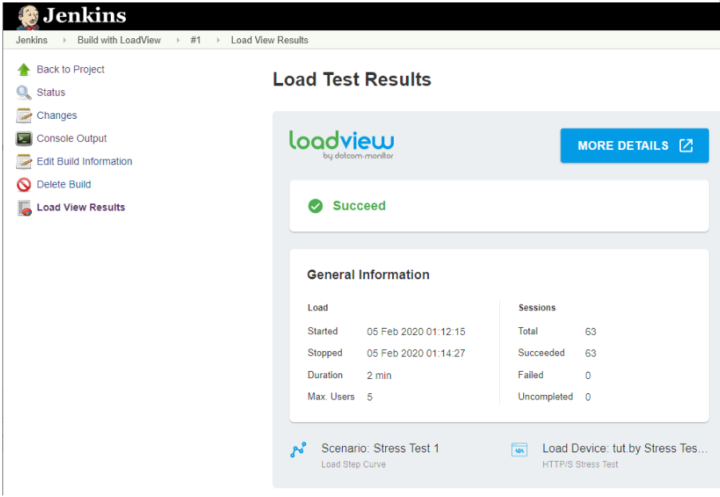Click the Total sessions value 63

click(591, 332)
